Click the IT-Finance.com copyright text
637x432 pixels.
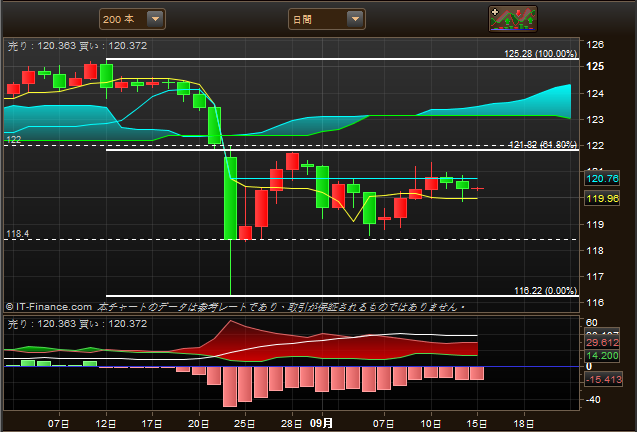click(49, 307)
